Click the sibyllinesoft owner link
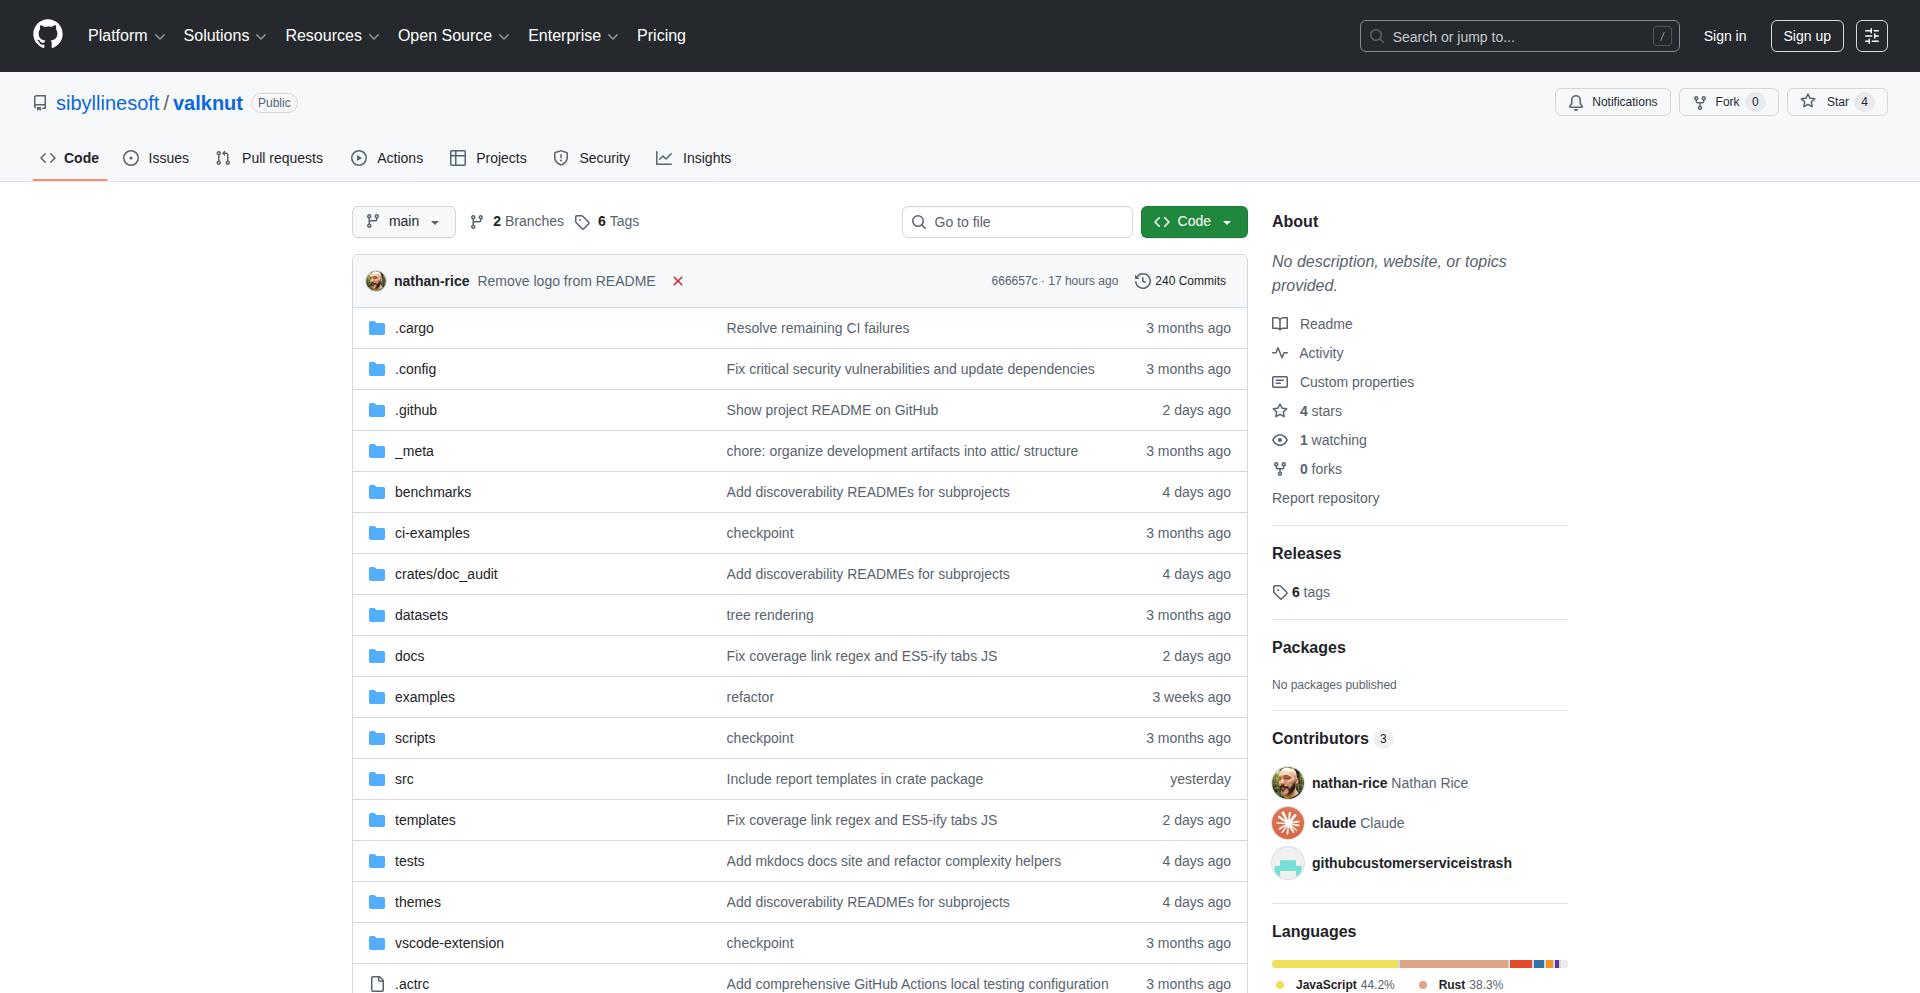 (x=107, y=103)
